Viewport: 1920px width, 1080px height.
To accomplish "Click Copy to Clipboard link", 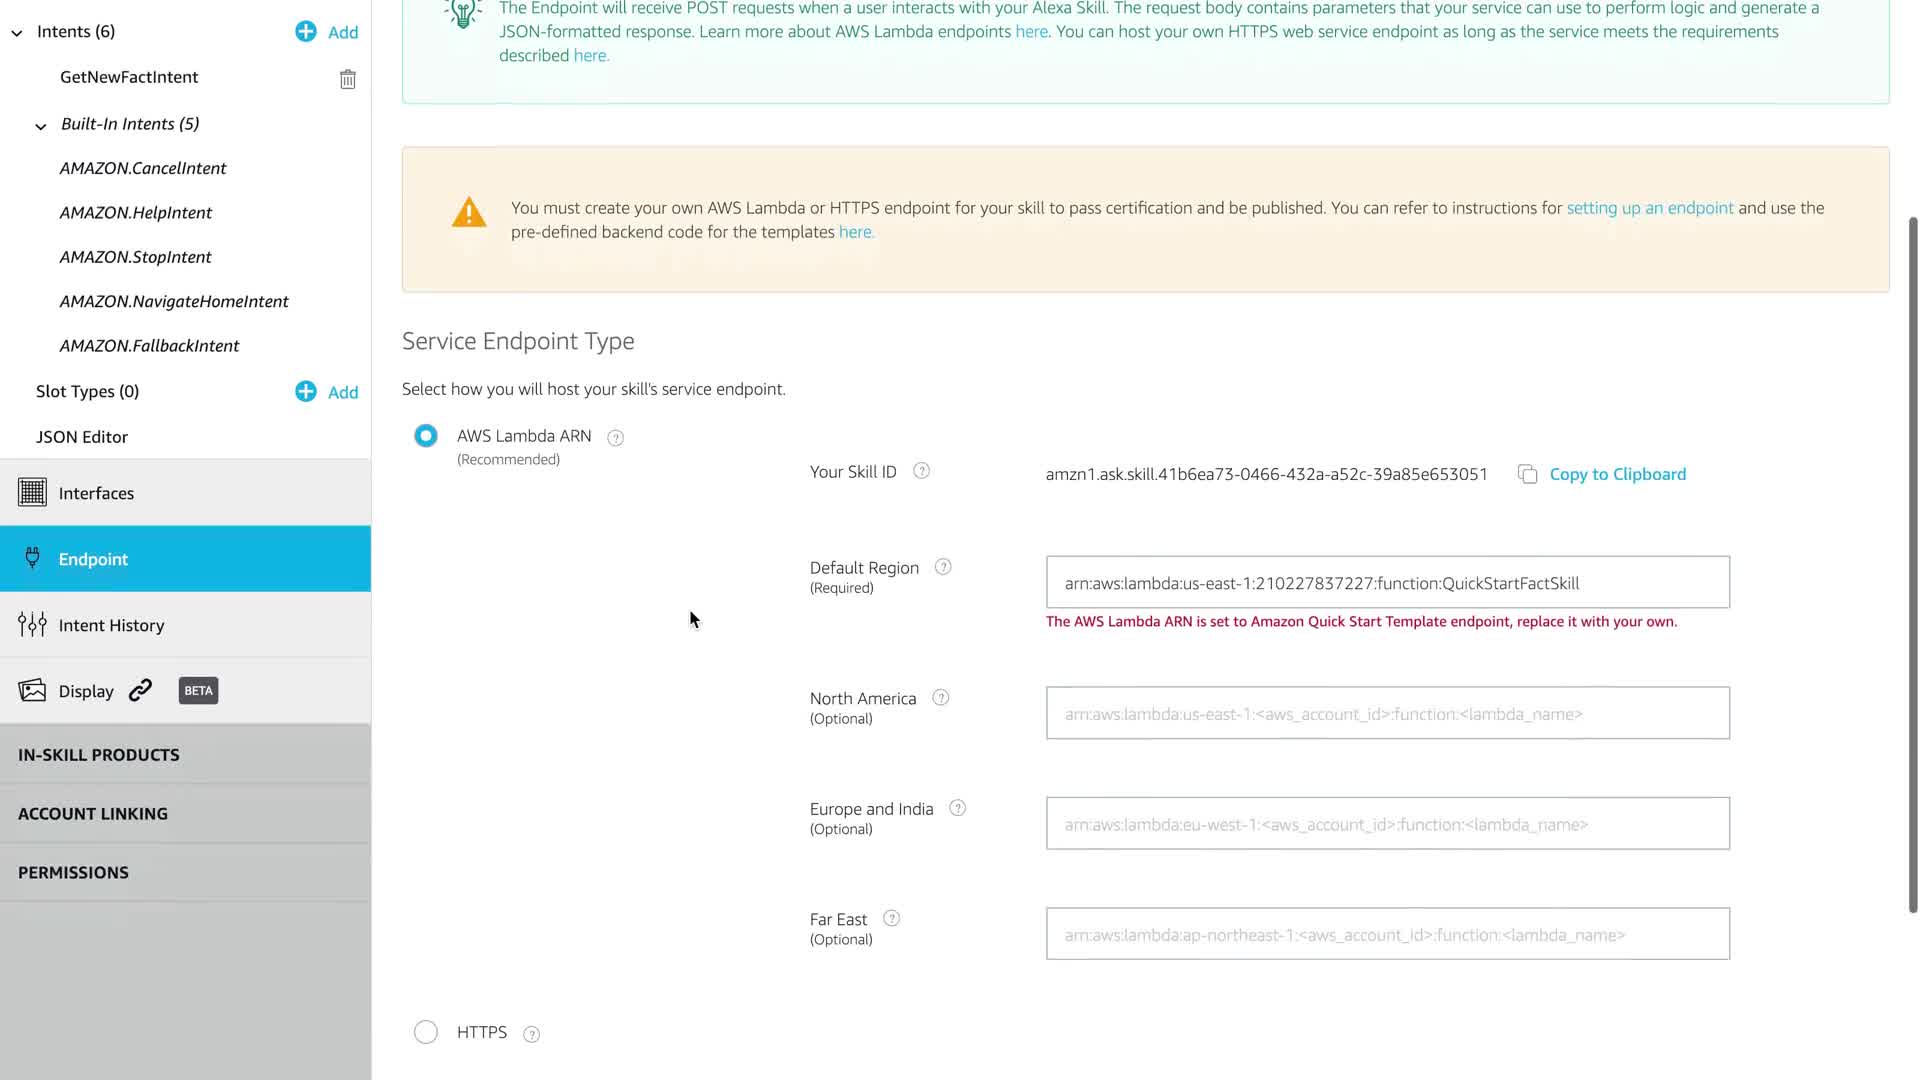I will pyautogui.click(x=1617, y=475).
